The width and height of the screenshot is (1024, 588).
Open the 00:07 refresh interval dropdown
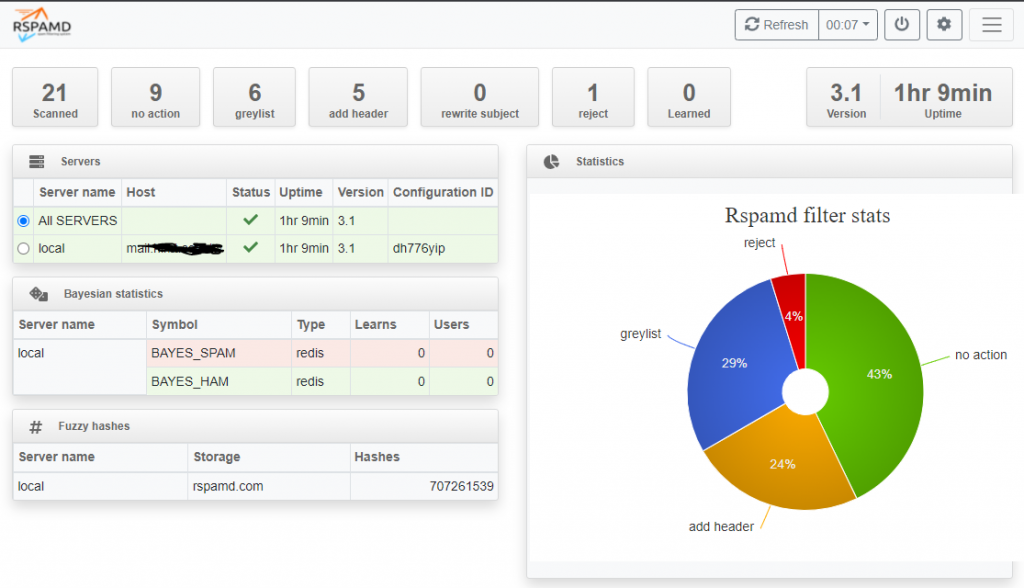(848, 25)
